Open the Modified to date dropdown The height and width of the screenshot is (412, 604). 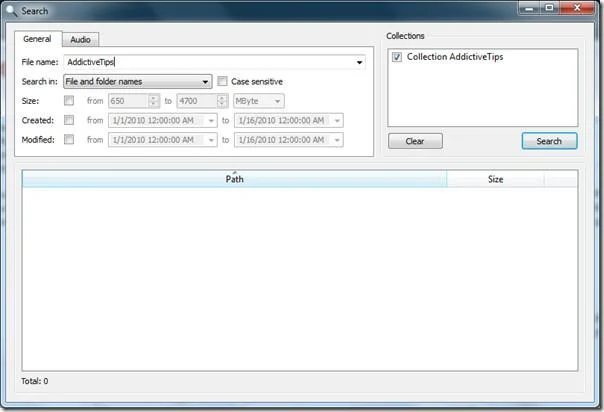pos(337,140)
